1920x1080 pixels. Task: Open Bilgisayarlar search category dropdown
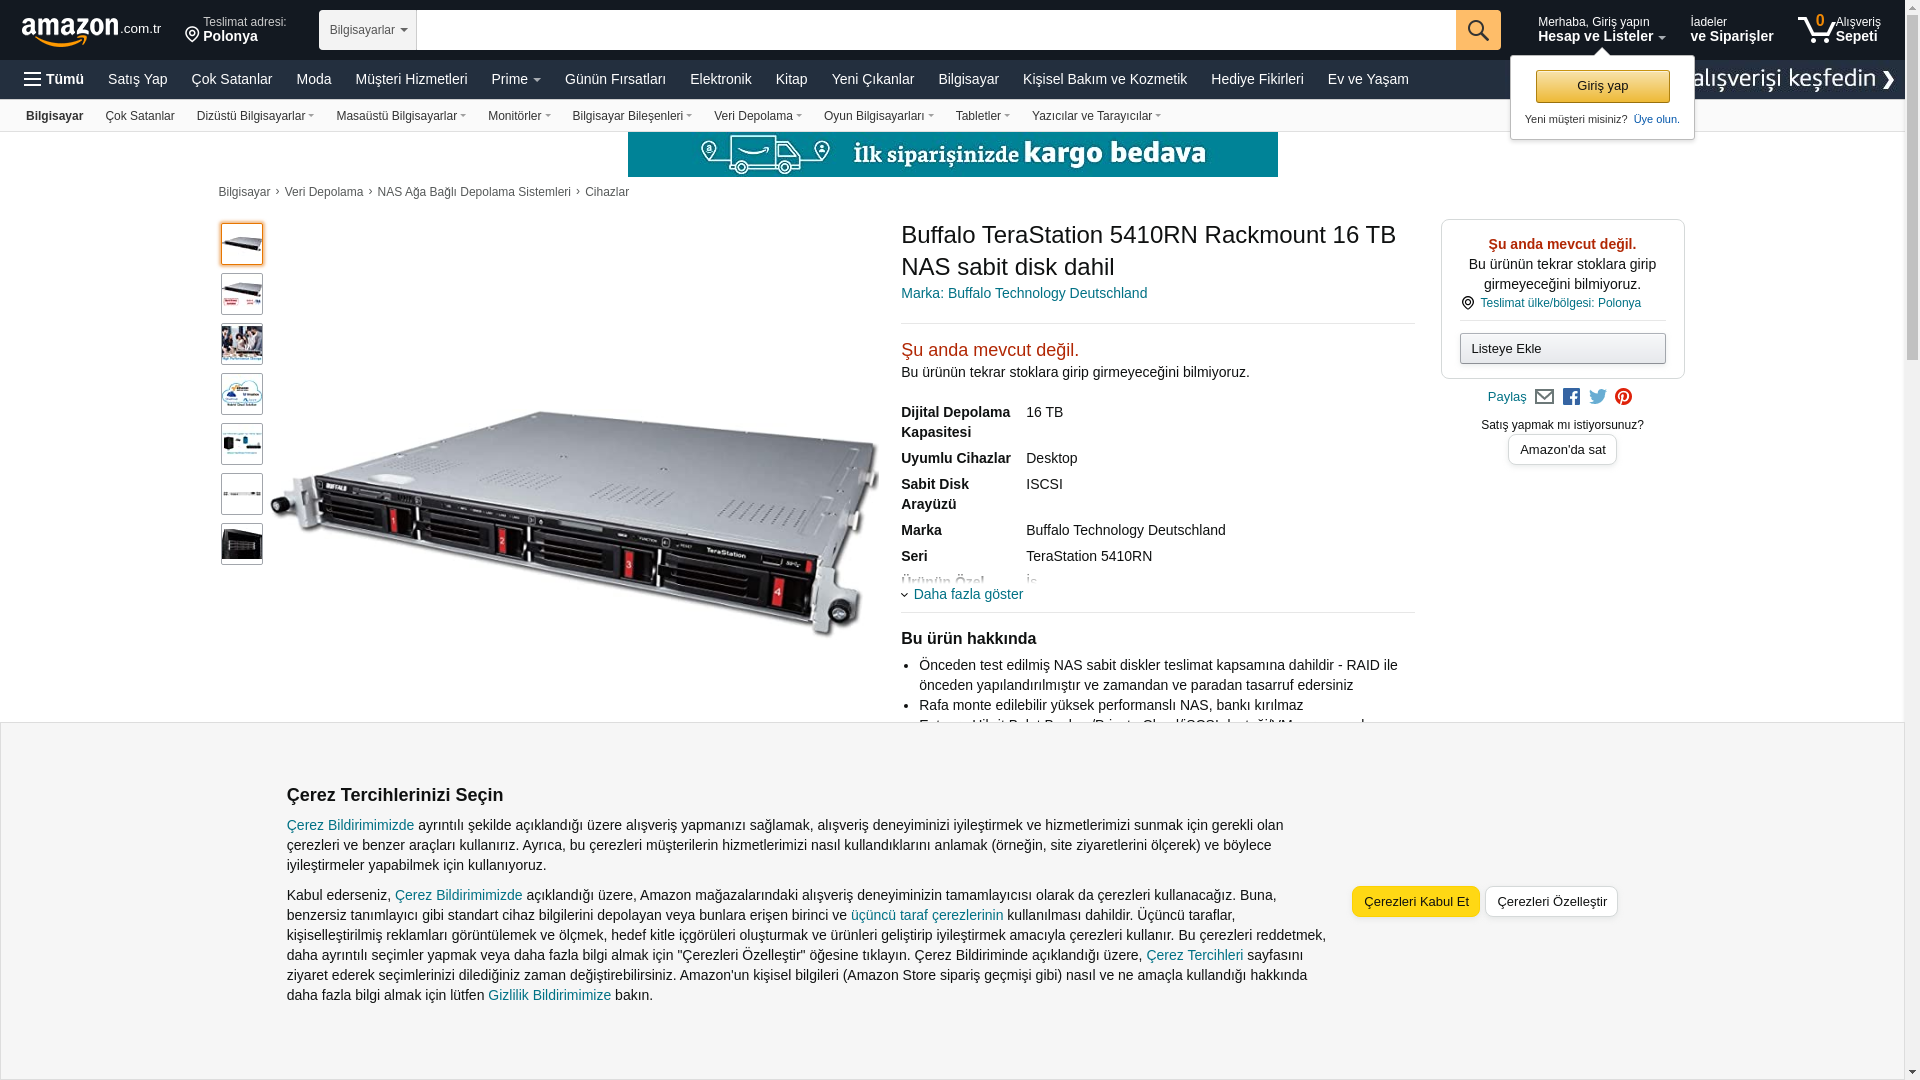coord(367,30)
